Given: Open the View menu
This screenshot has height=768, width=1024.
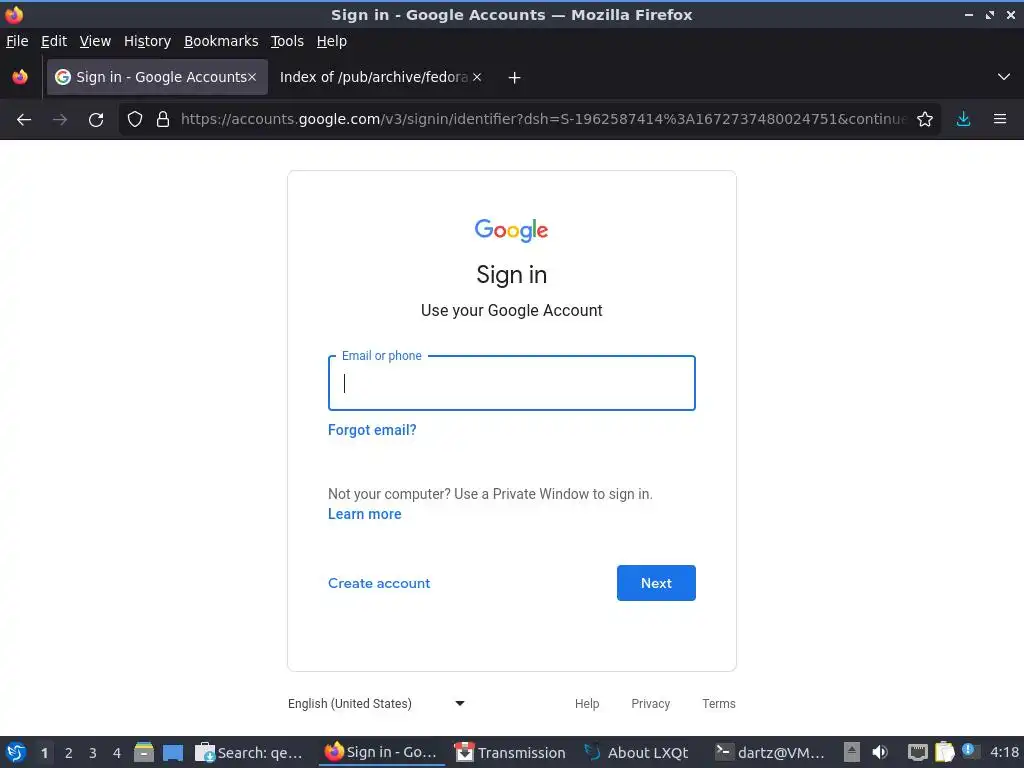Looking at the screenshot, I should point(95,41).
